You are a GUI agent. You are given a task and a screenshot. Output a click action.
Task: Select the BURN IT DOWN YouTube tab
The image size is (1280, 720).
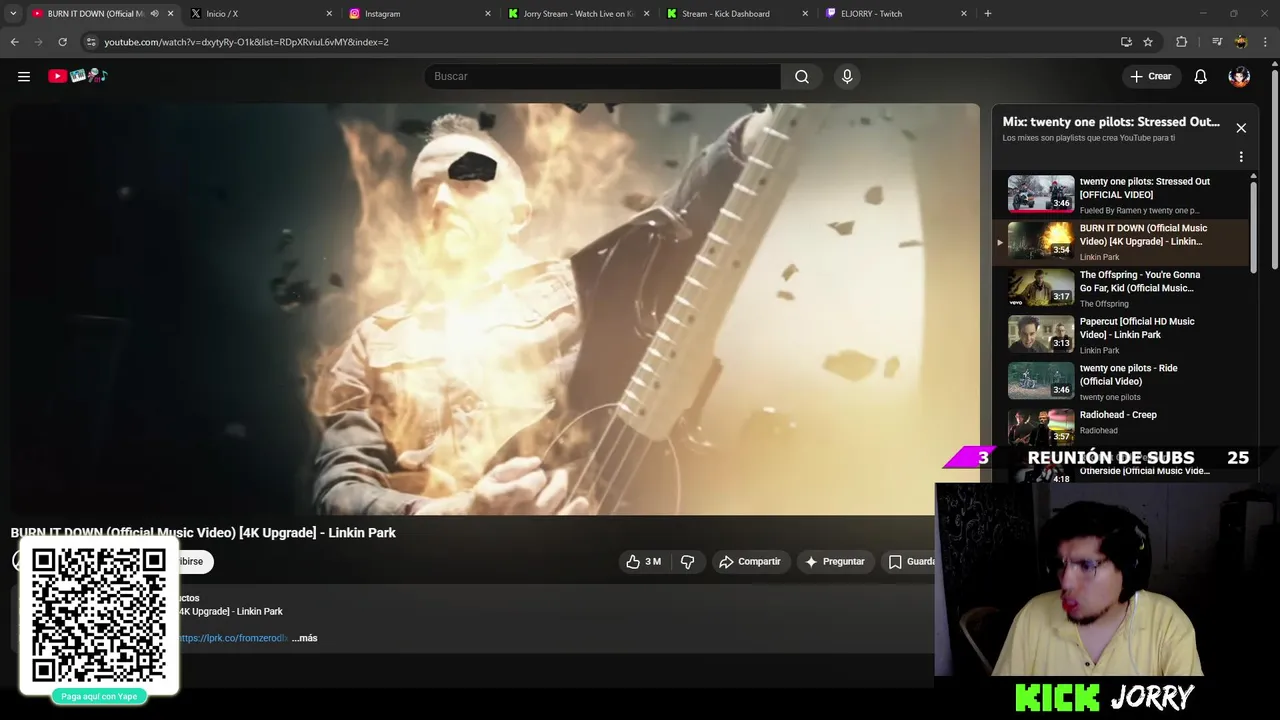coord(100,14)
